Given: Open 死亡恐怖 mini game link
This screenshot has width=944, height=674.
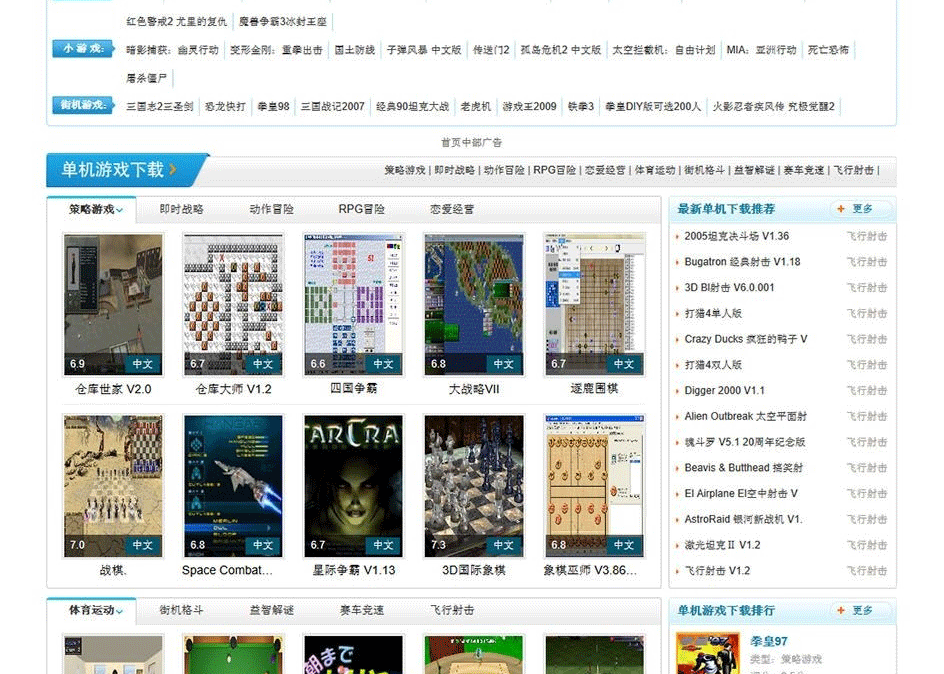Looking at the screenshot, I should coord(828,50).
